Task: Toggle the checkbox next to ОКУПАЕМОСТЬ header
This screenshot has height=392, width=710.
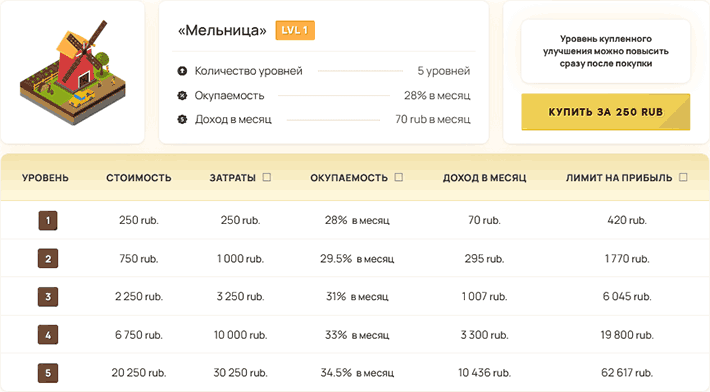Action: pos(398,177)
